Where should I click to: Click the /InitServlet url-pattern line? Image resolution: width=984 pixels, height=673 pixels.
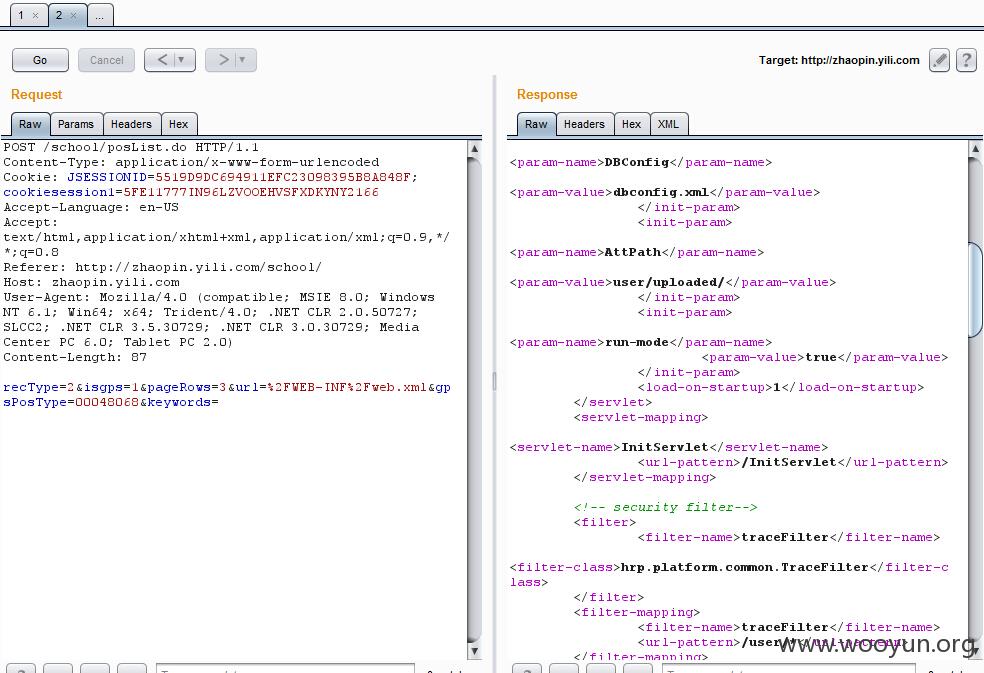coord(793,463)
